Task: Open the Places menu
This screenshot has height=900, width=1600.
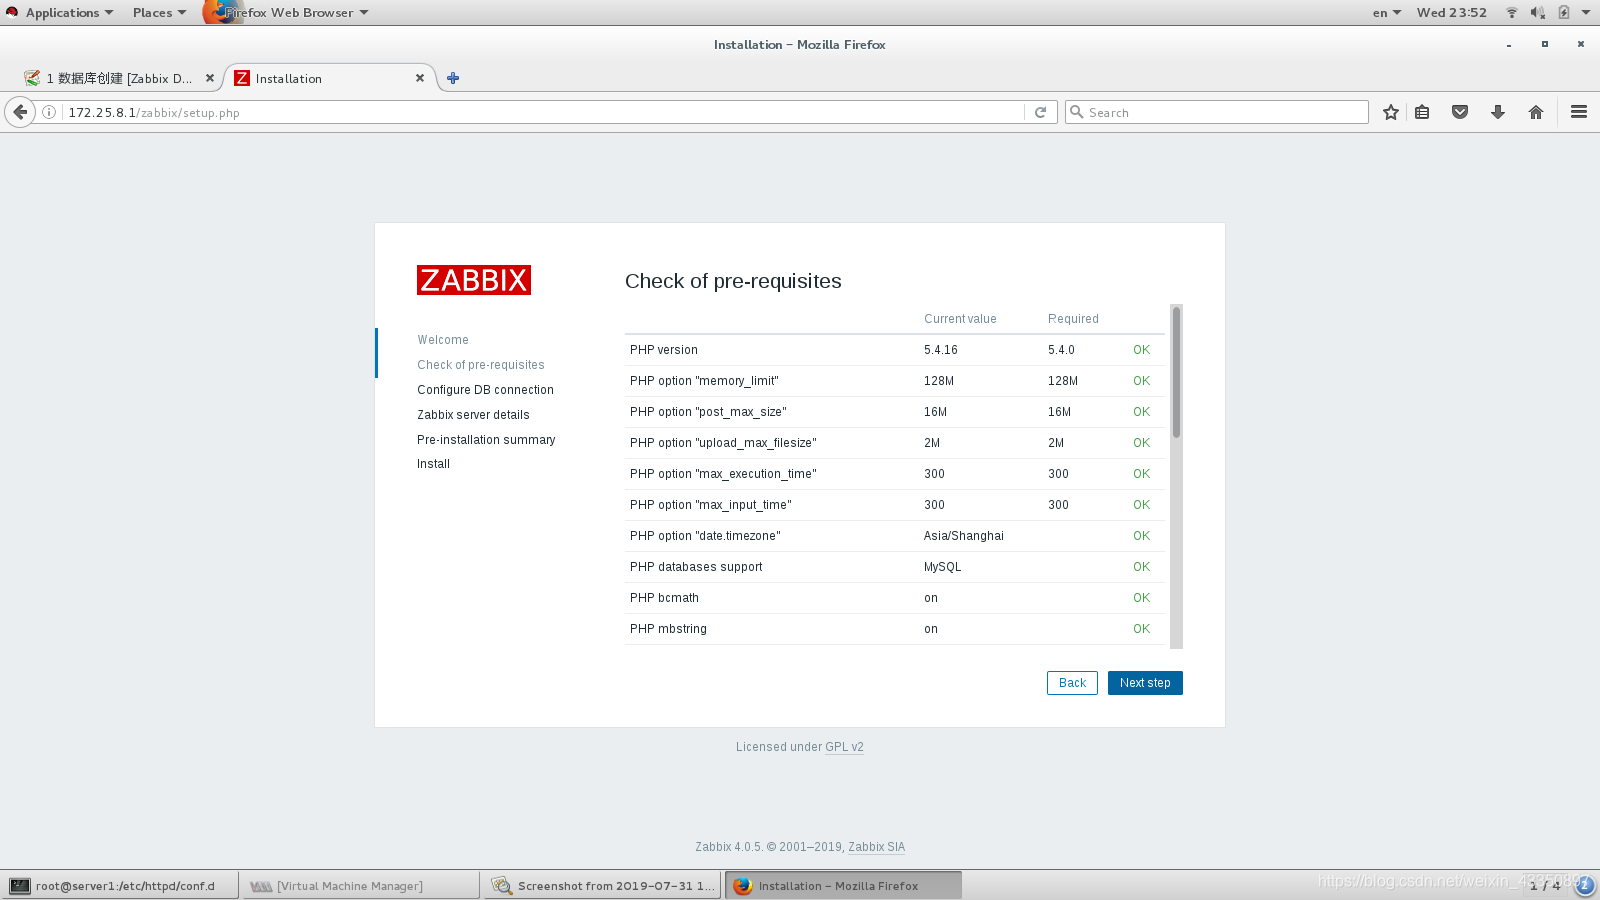Action: tap(159, 13)
